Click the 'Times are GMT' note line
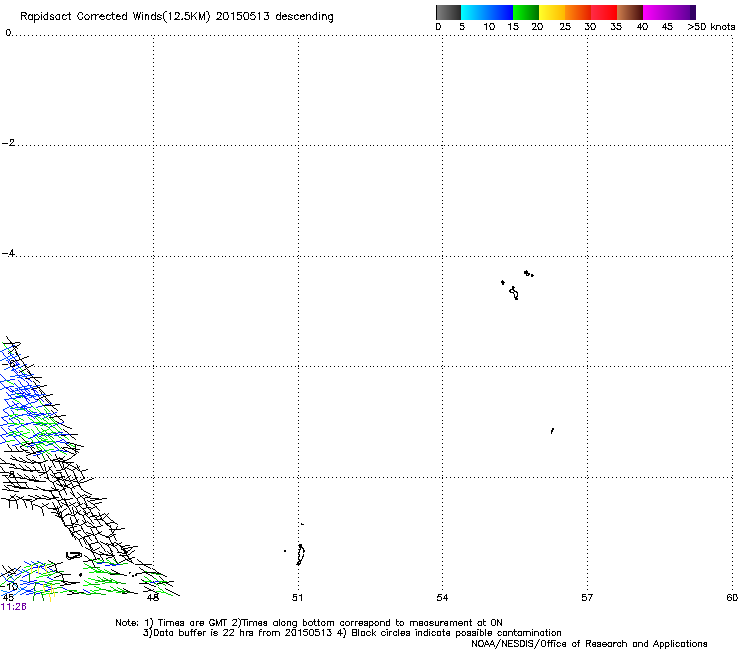Viewport: 740px width, 650px height. coord(309,623)
